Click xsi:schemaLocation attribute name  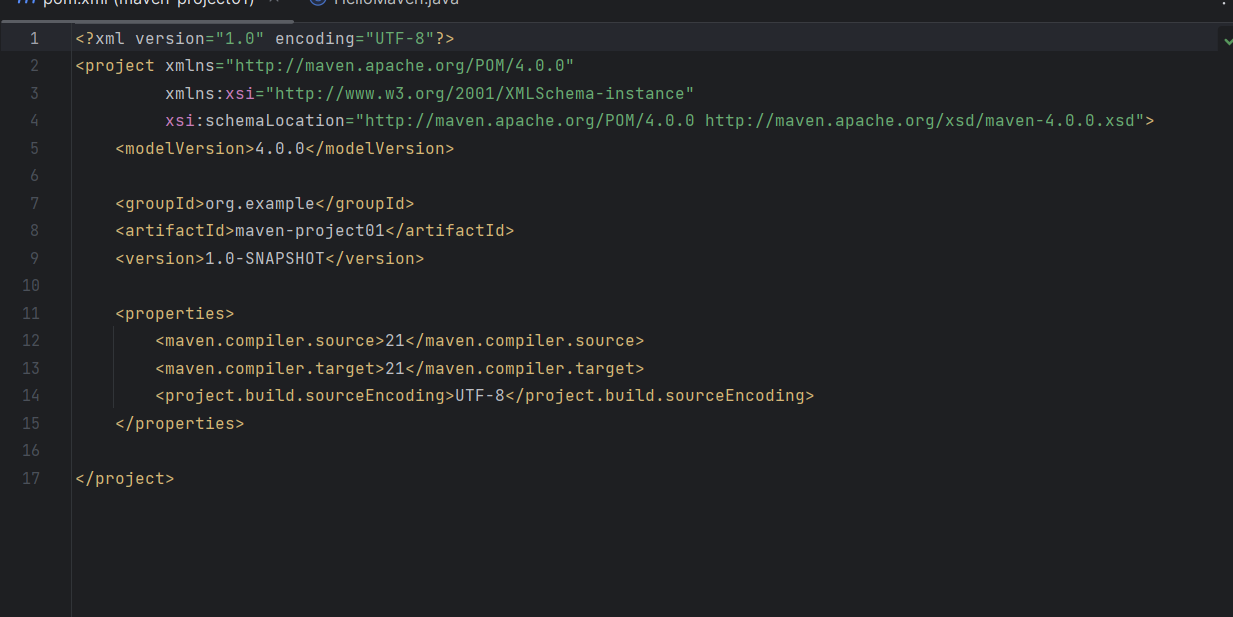pyautogui.click(x=255, y=121)
